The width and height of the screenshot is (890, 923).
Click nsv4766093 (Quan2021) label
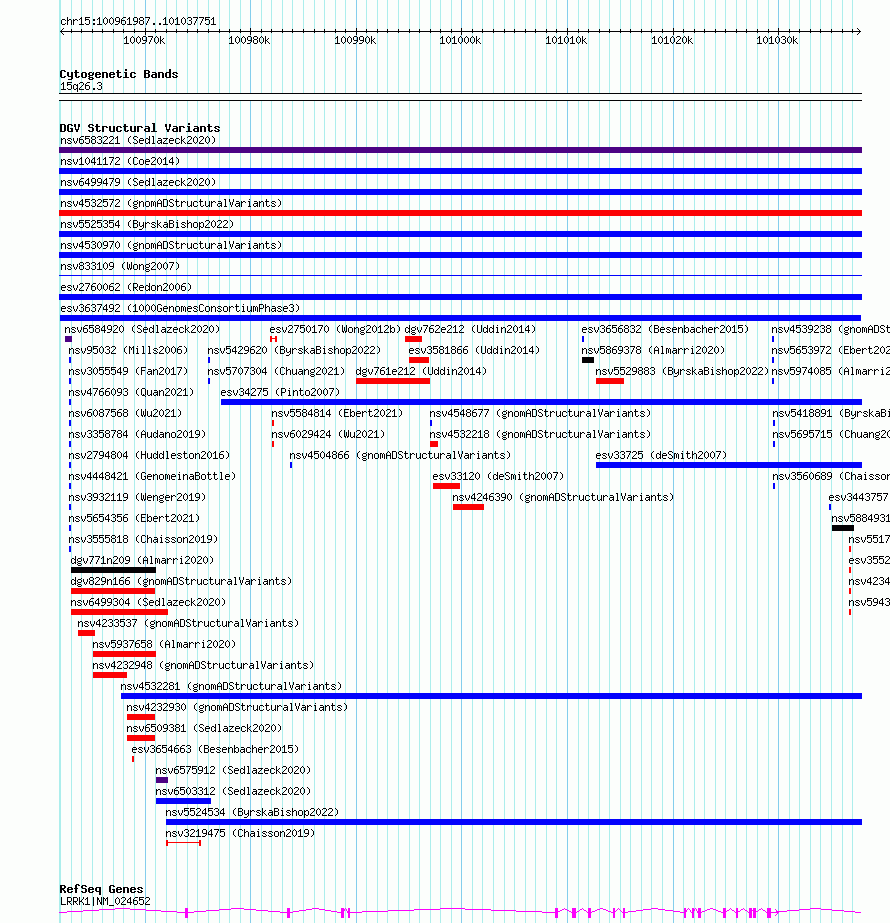131,393
